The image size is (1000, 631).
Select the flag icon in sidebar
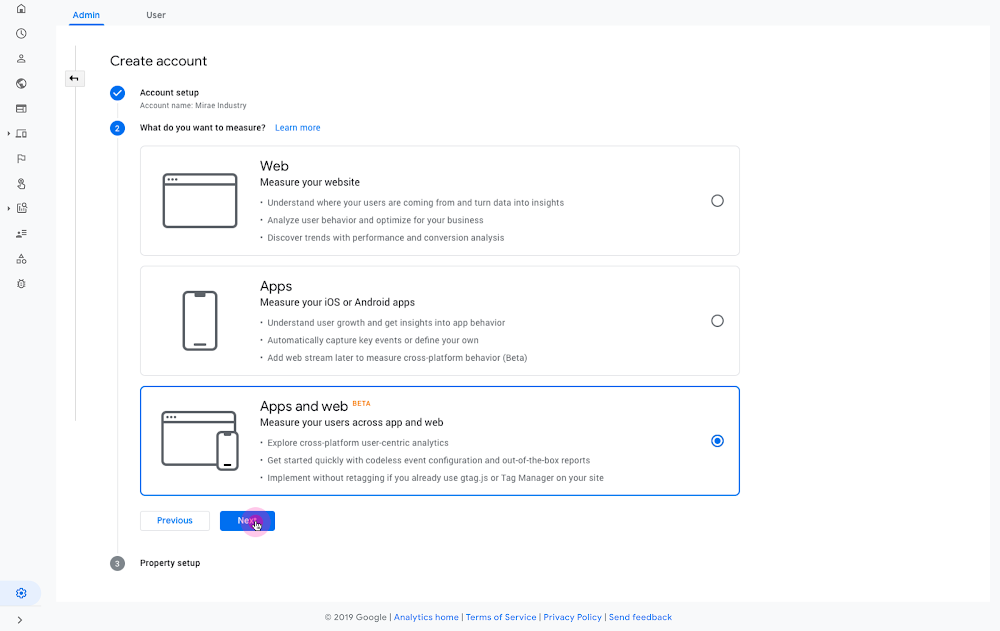point(20,158)
